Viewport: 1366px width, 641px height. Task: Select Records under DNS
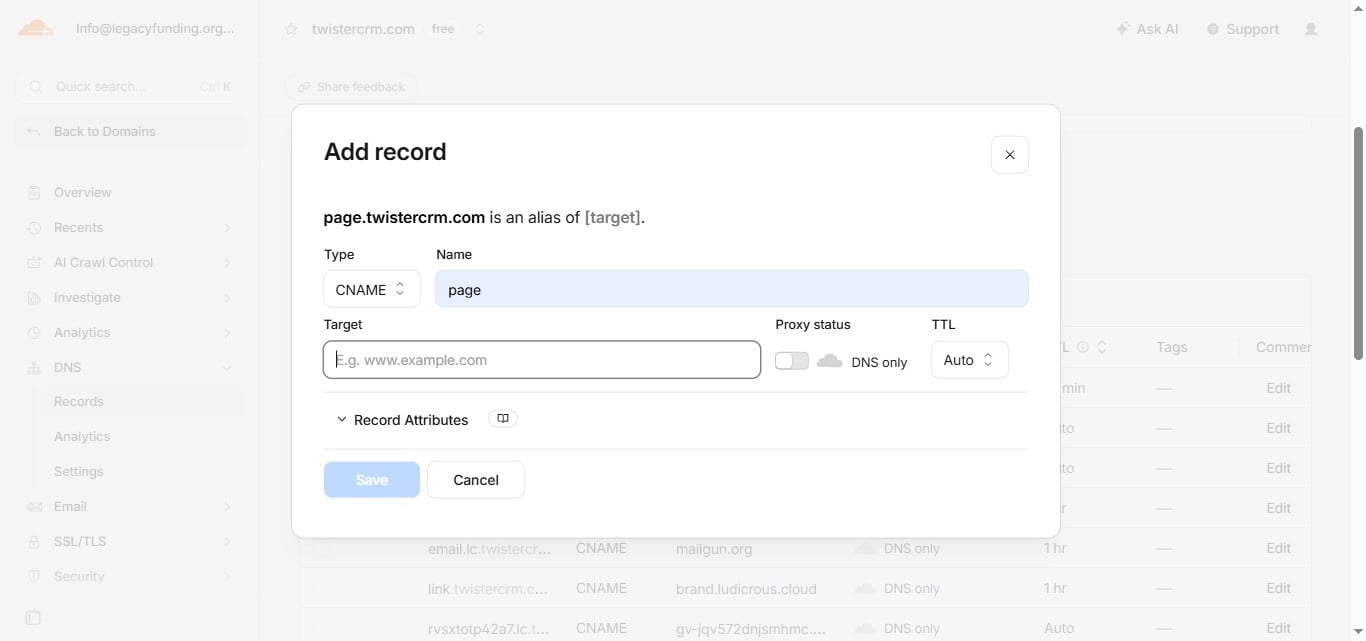point(79,401)
